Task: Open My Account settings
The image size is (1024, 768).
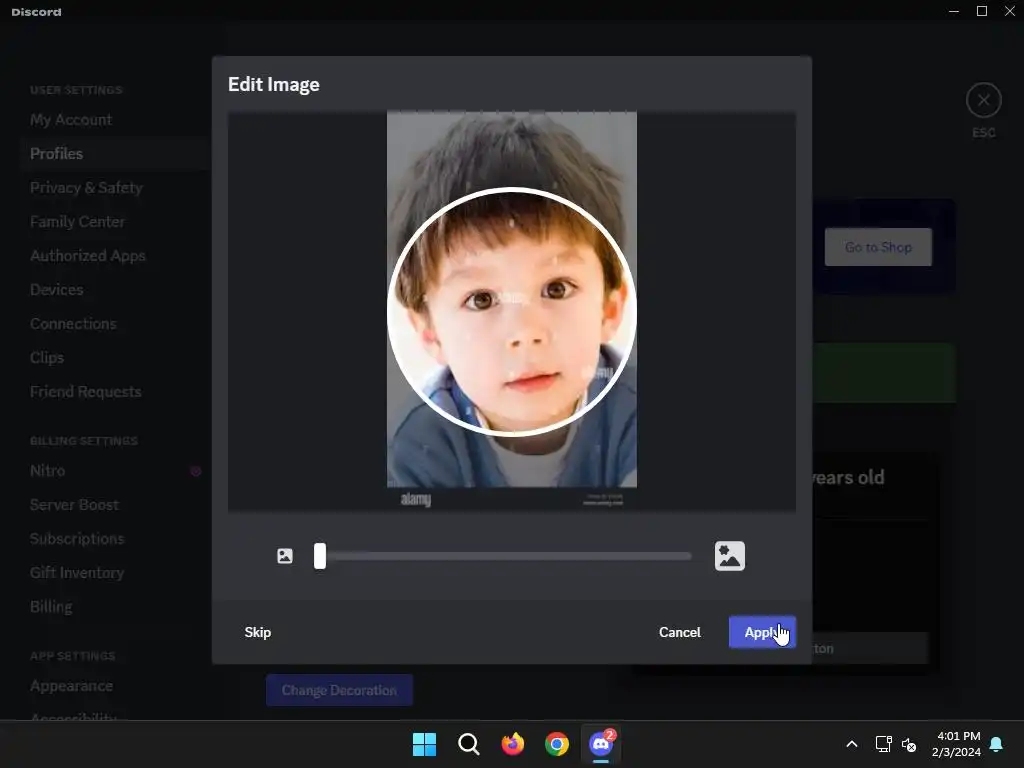Action: point(71,120)
